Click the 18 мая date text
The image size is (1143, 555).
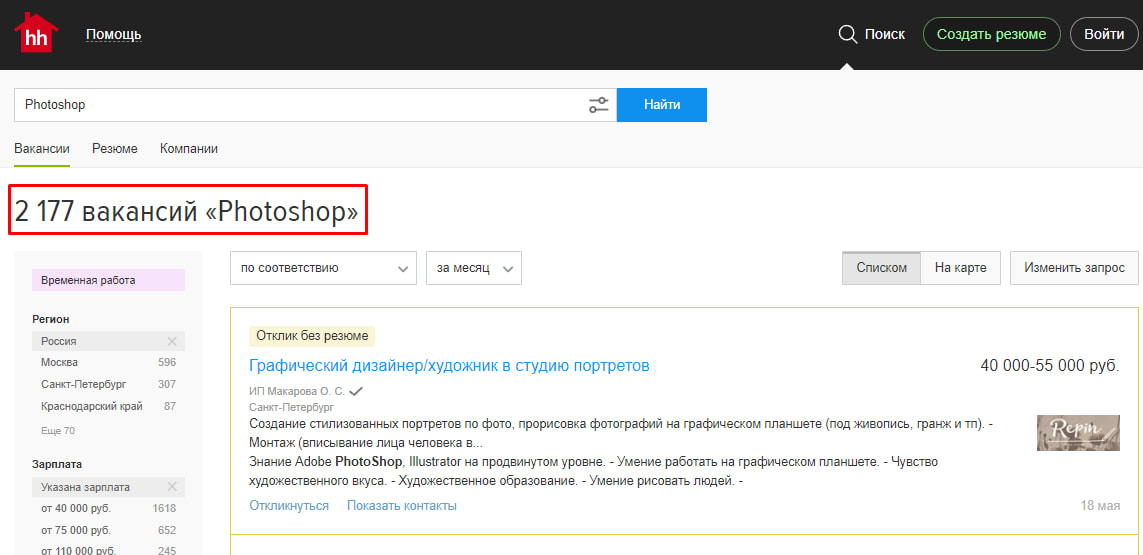pyautogui.click(x=1100, y=505)
